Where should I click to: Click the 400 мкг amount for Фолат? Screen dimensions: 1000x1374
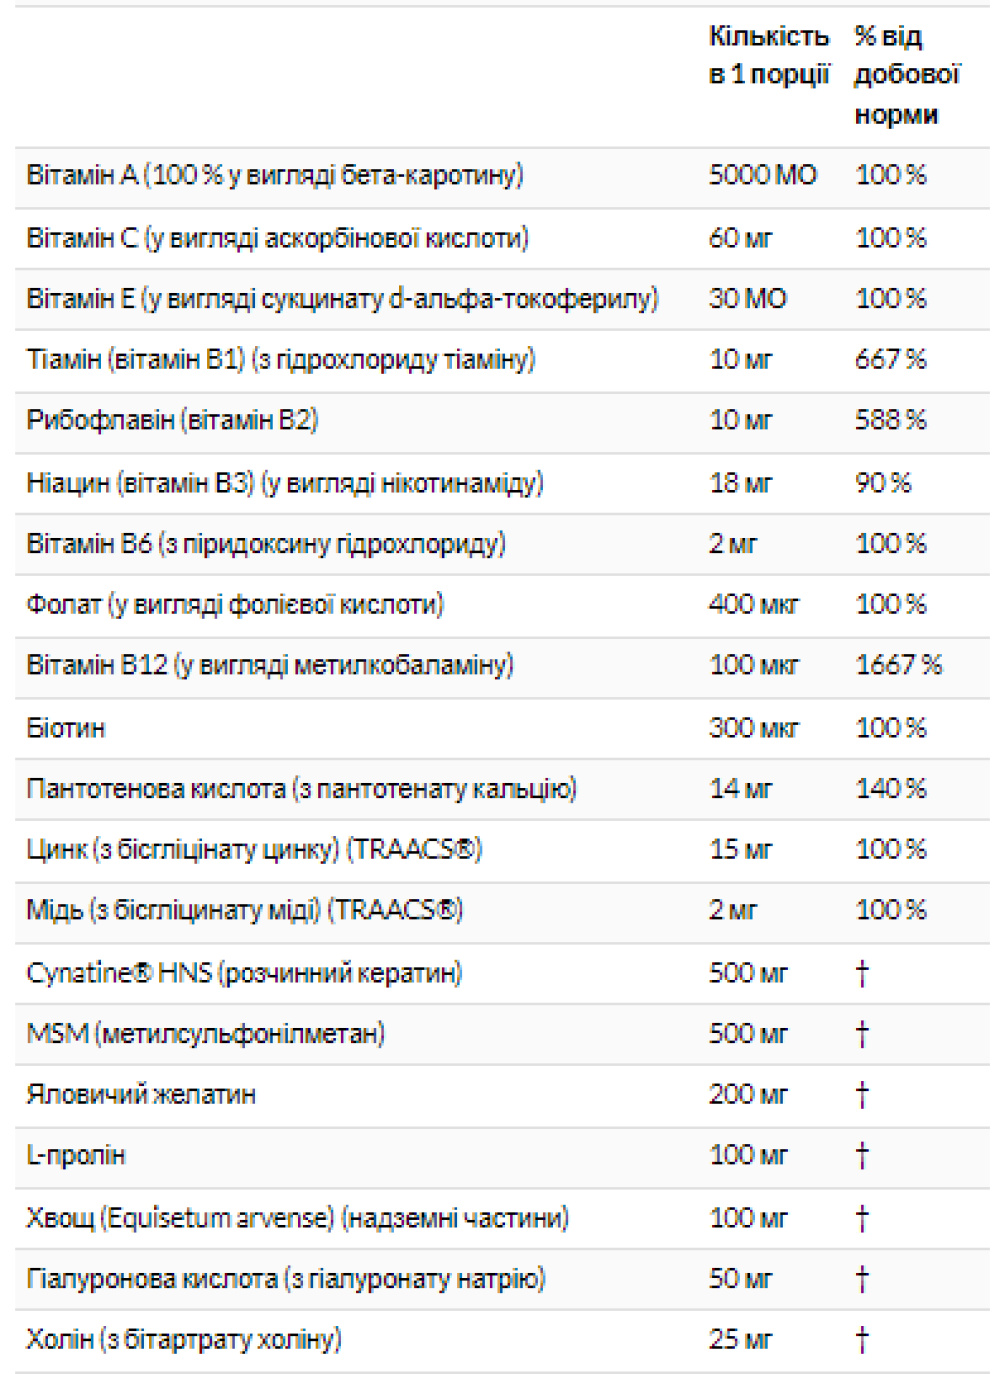(x=753, y=604)
